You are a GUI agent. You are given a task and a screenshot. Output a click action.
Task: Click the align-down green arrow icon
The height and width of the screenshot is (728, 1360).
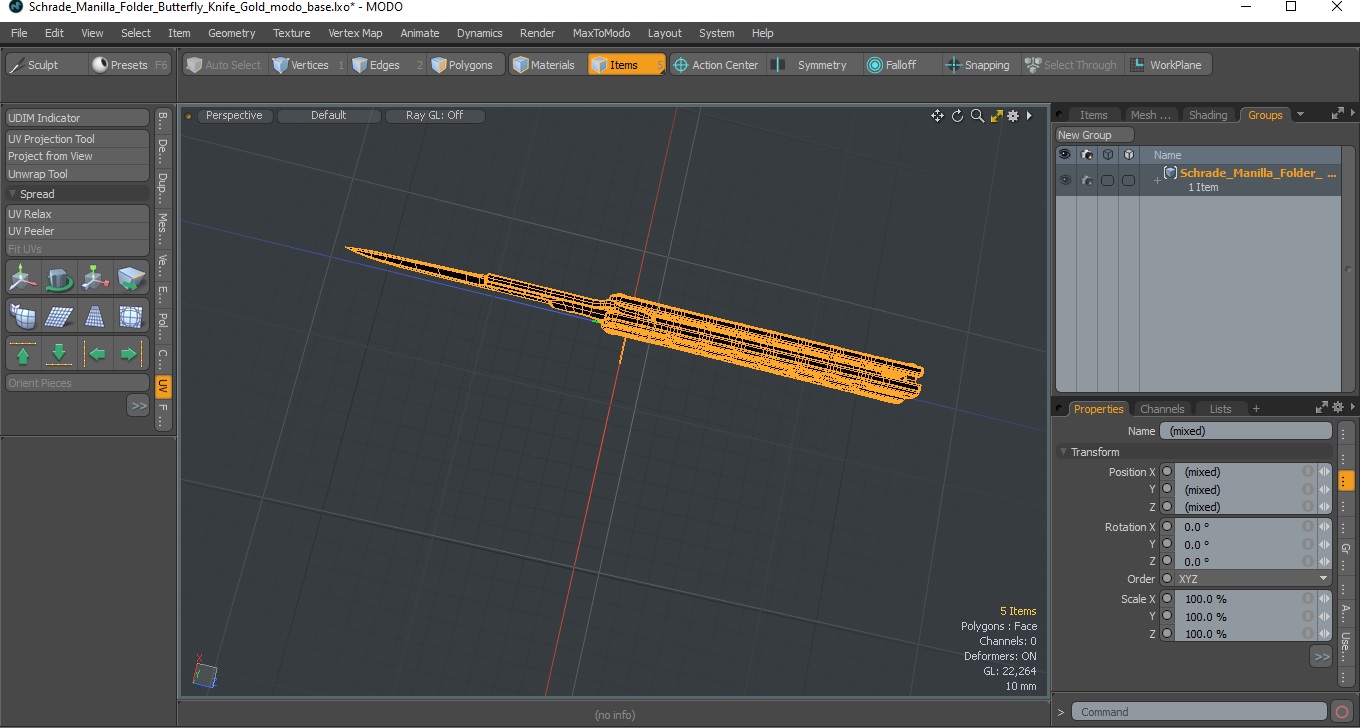click(x=59, y=354)
